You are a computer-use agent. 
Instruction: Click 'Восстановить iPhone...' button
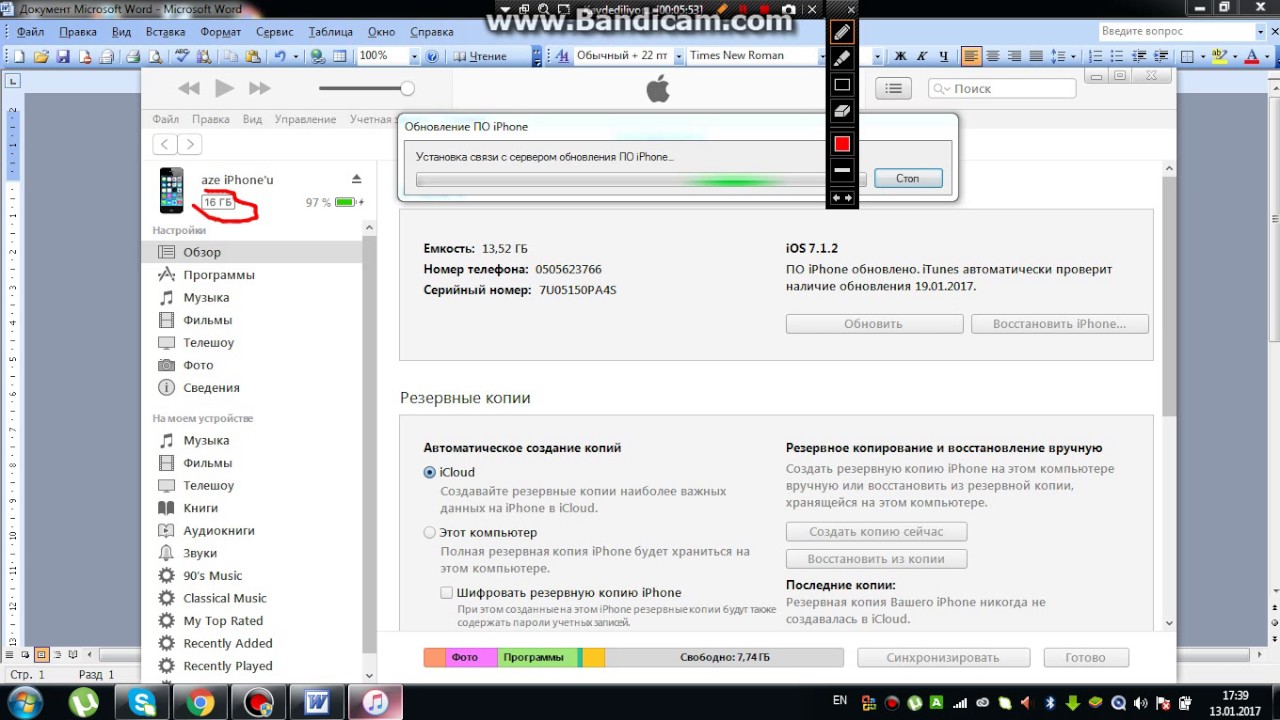point(1059,324)
